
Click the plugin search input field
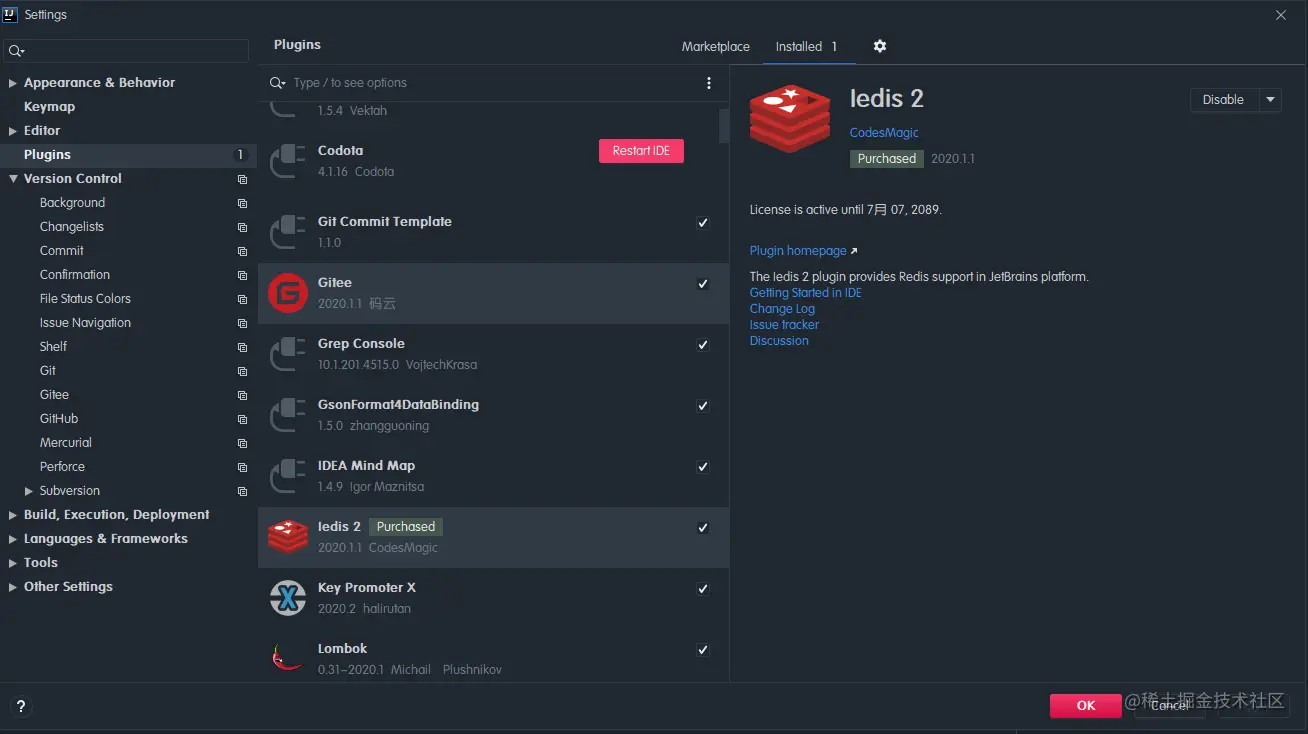pyautogui.click(x=495, y=83)
